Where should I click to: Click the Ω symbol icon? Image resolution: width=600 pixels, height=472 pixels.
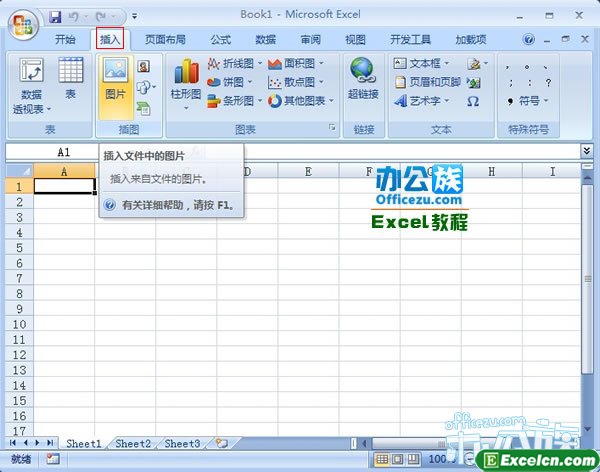pyautogui.click(x=473, y=101)
